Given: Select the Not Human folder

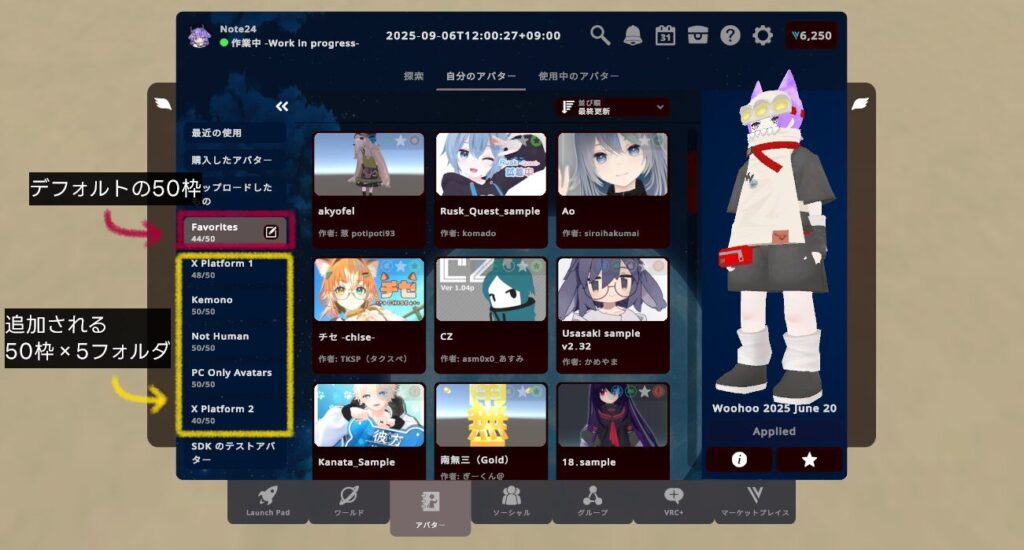Looking at the screenshot, I should 234,342.
